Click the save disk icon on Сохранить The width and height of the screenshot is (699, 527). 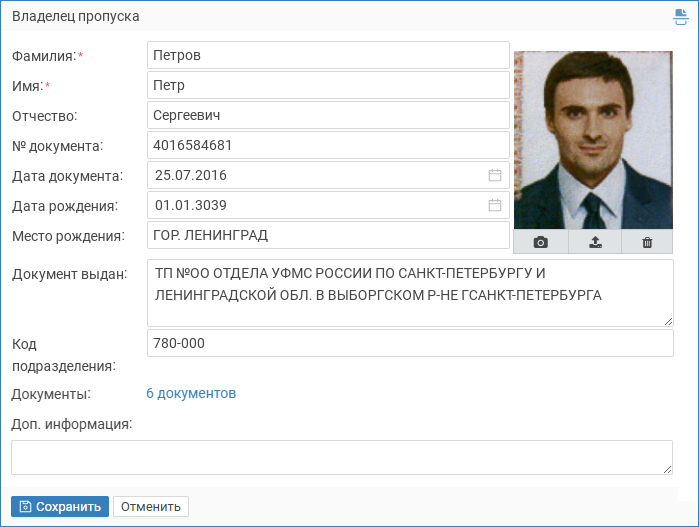pyautogui.click(x=25, y=506)
